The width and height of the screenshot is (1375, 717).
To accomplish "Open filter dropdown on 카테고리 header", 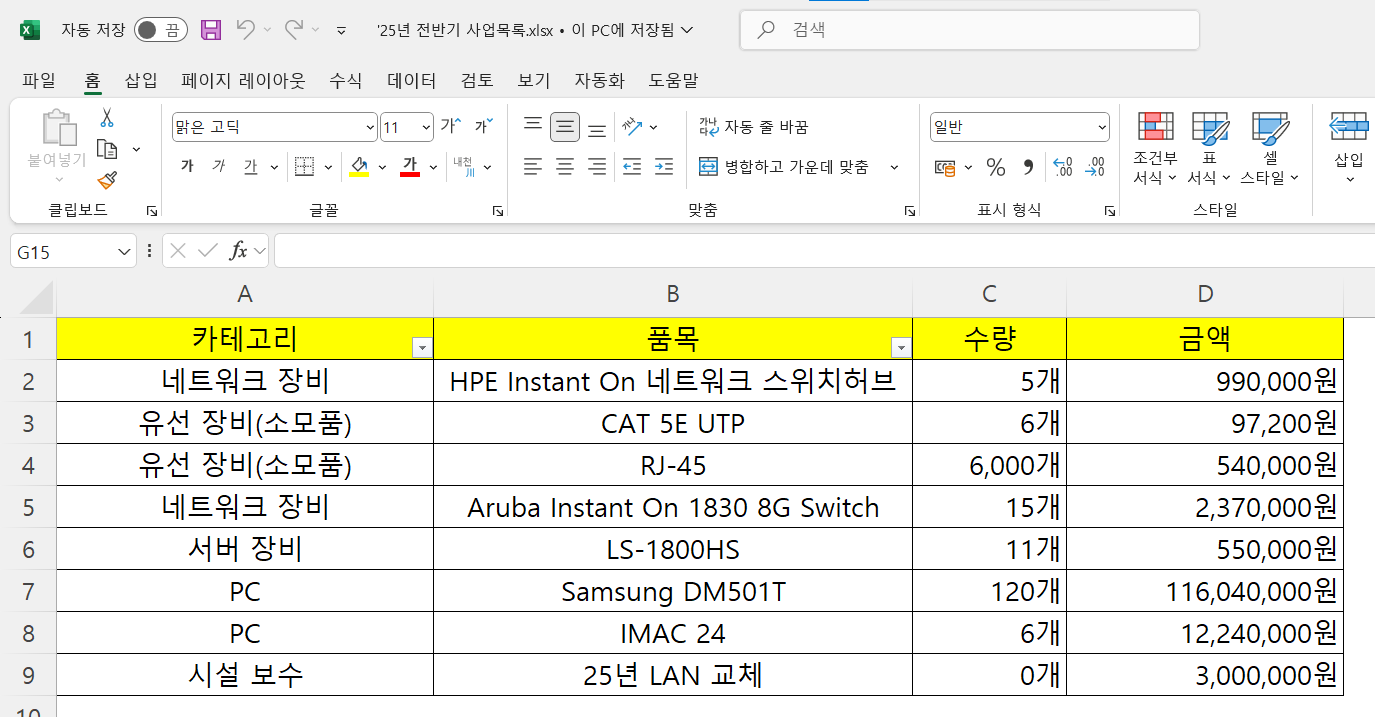I will [x=422, y=347].
